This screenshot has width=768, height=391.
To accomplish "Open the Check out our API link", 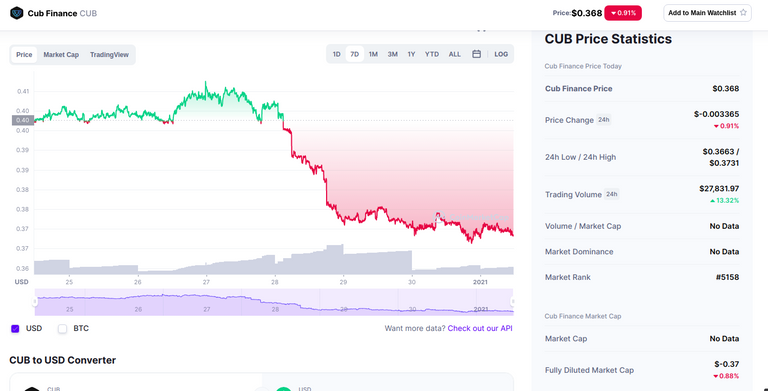I will tap(480, 328).
